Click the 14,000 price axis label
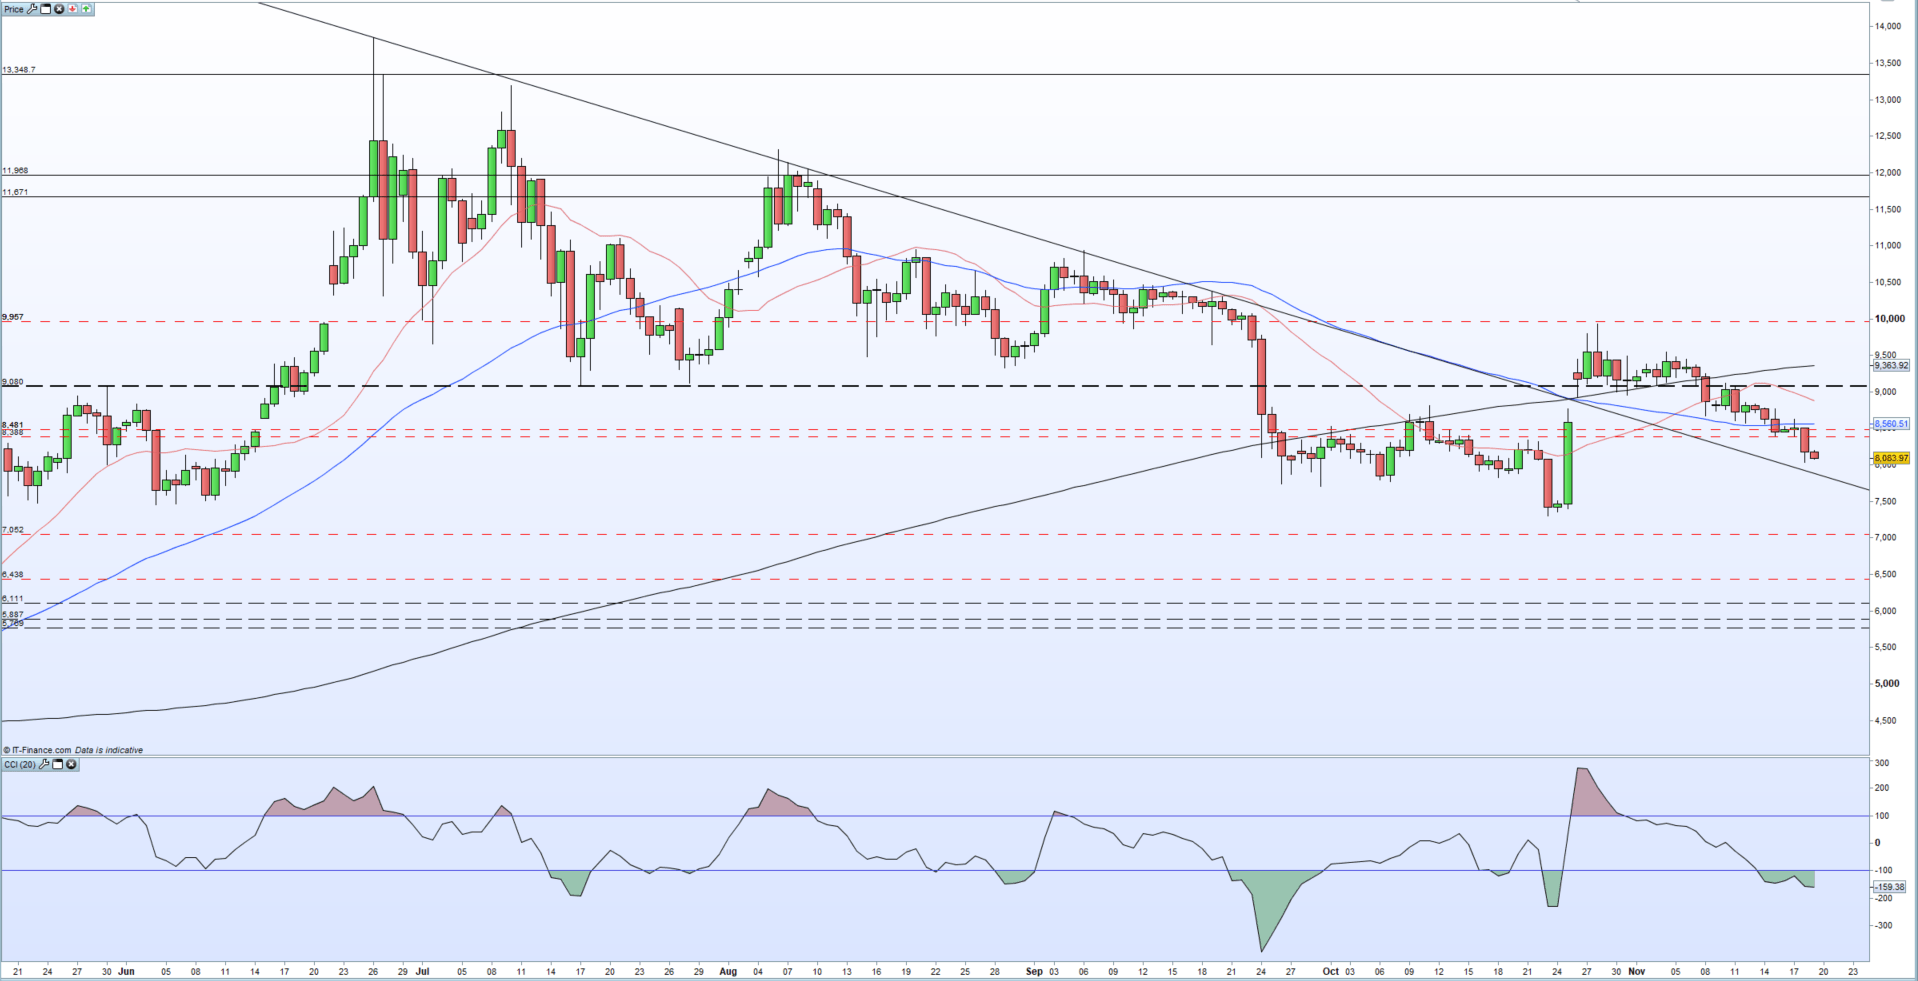The width and height of the screenshot is (1918, 981). (1888, 27)
